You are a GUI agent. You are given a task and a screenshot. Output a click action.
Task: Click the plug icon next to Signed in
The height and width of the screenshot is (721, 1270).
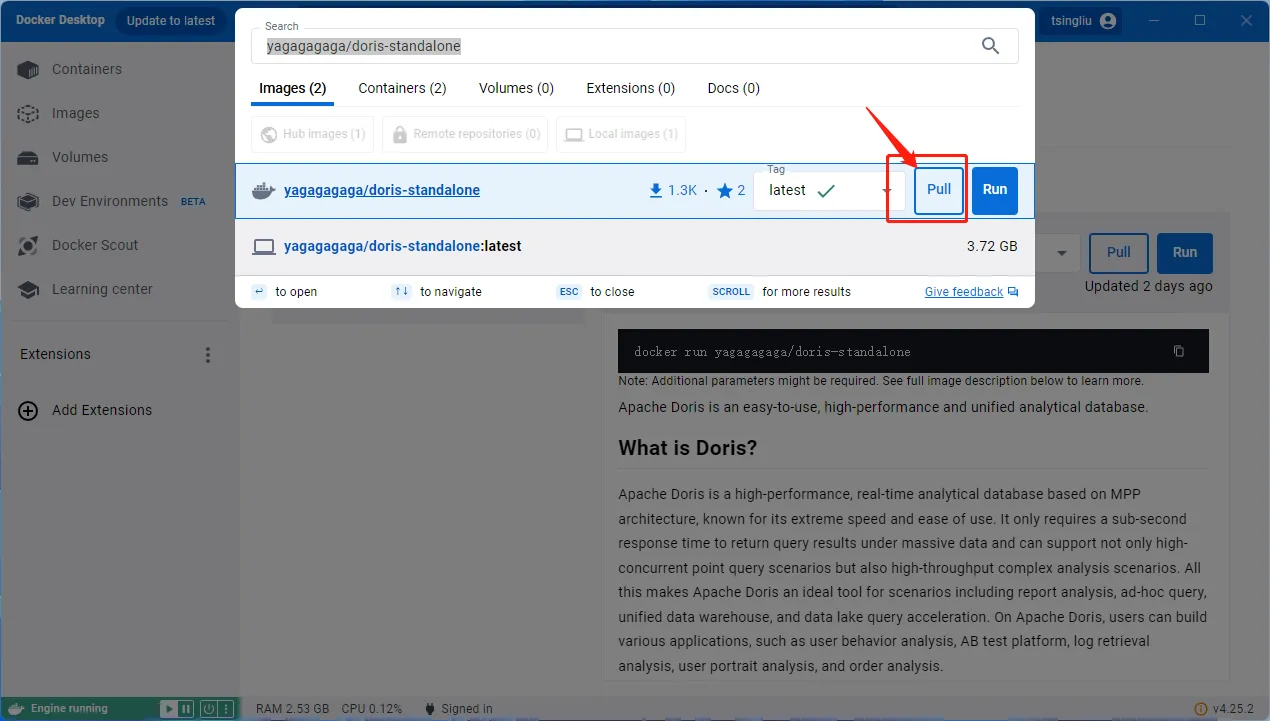(x=430, y=709)
